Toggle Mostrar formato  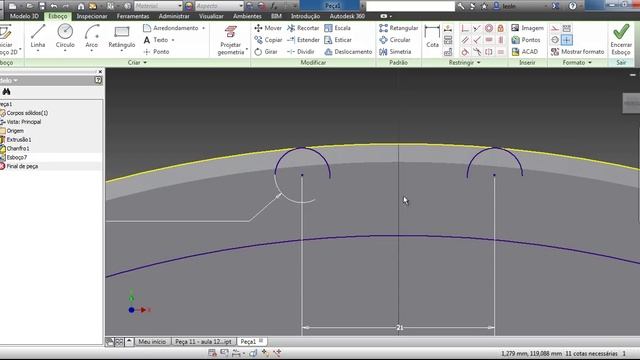[x=577, y=51]
